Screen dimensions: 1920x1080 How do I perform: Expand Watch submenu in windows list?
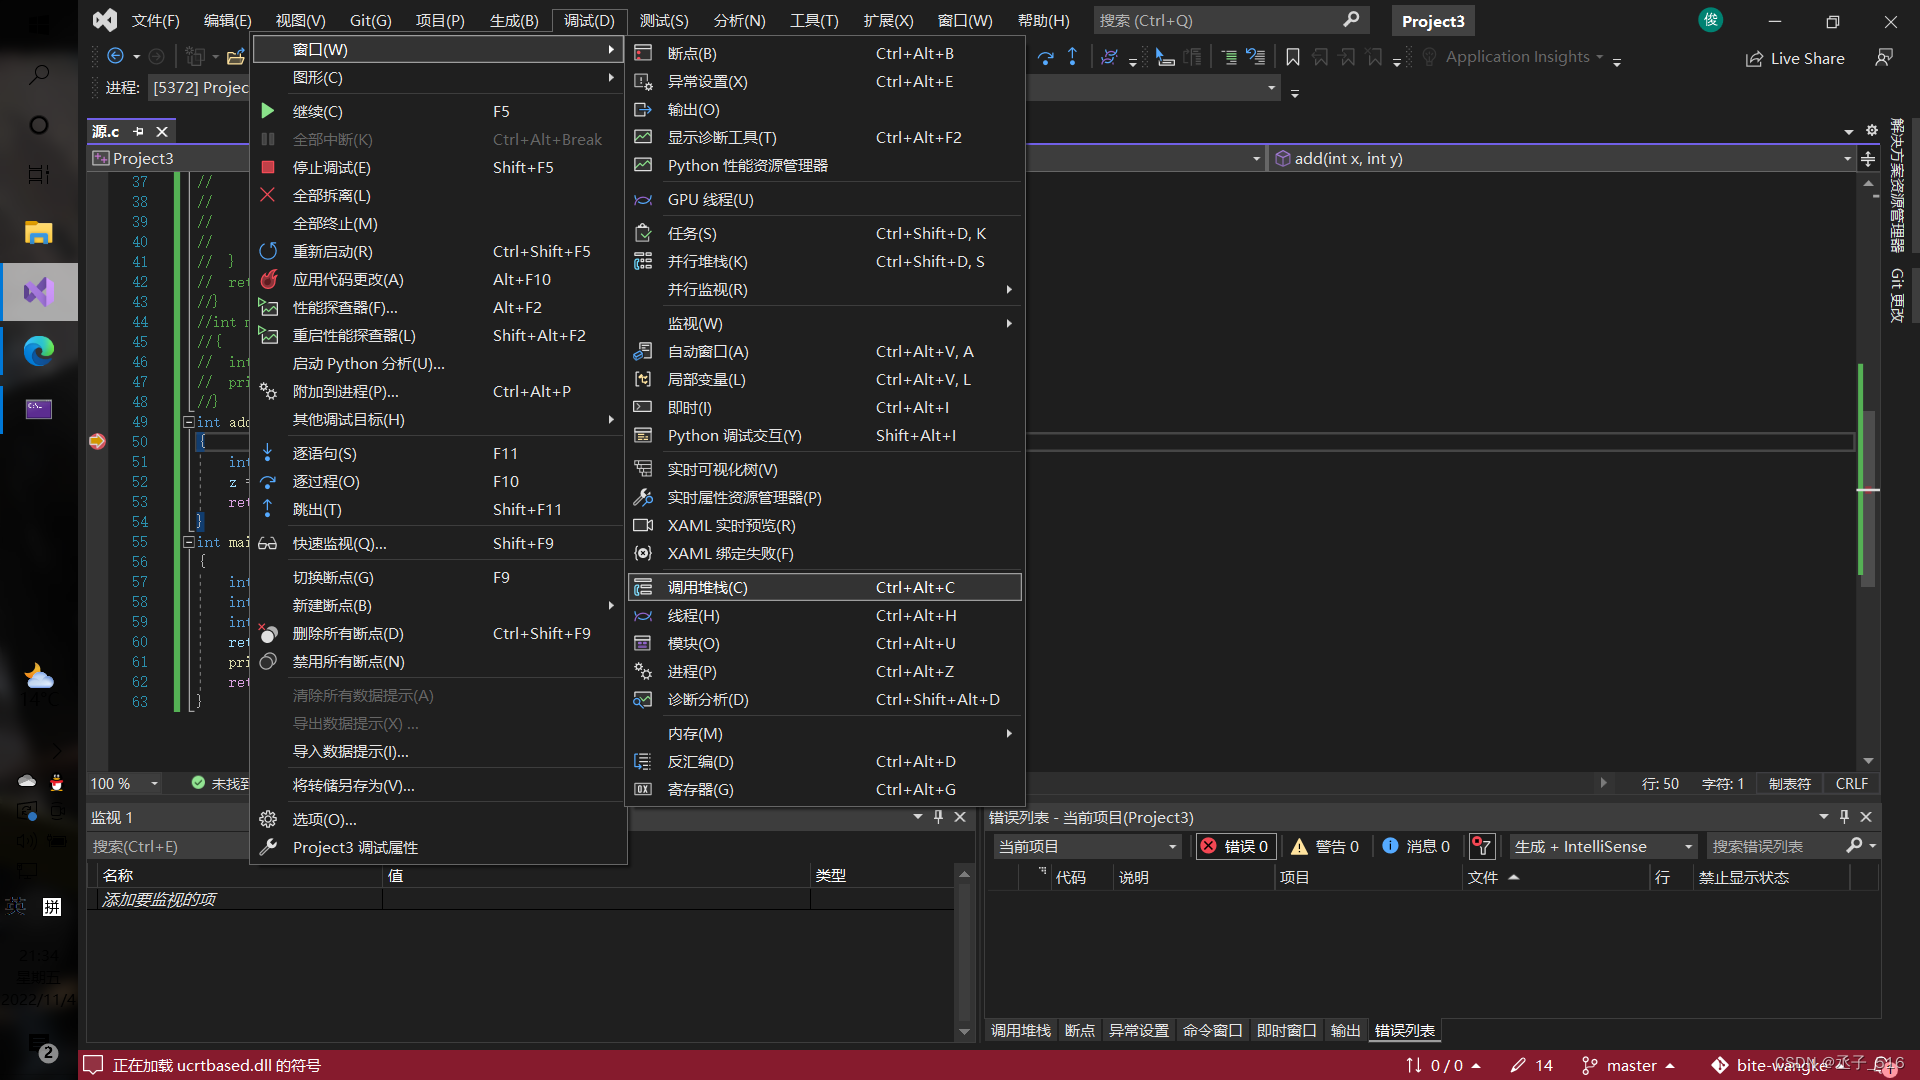tap(1009, 323)
